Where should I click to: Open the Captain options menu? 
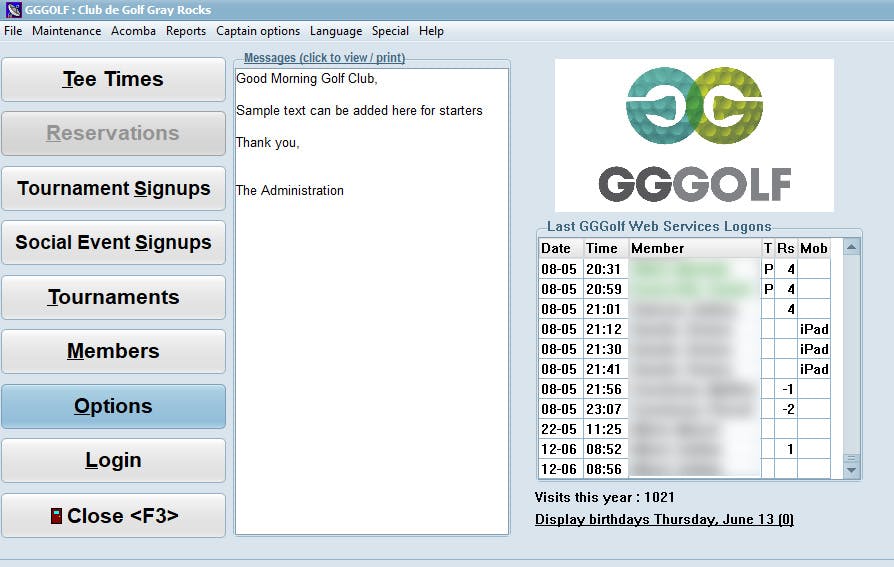(258, 31)
